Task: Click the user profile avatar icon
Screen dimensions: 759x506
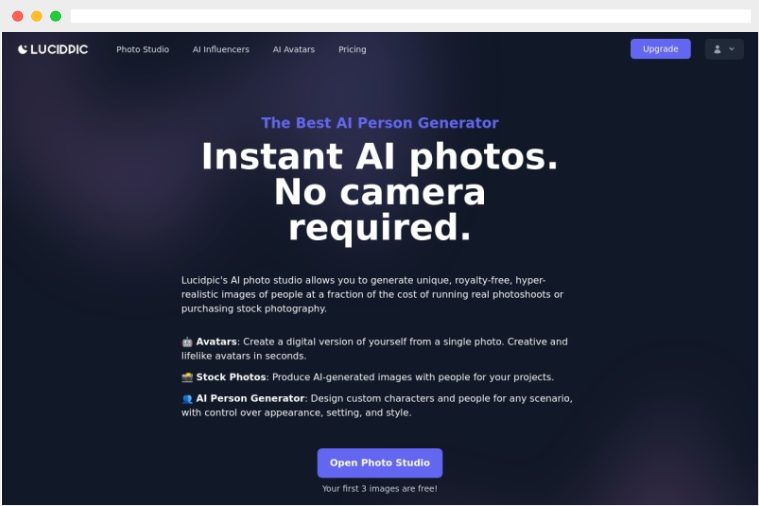Action: tap(717, 49)
